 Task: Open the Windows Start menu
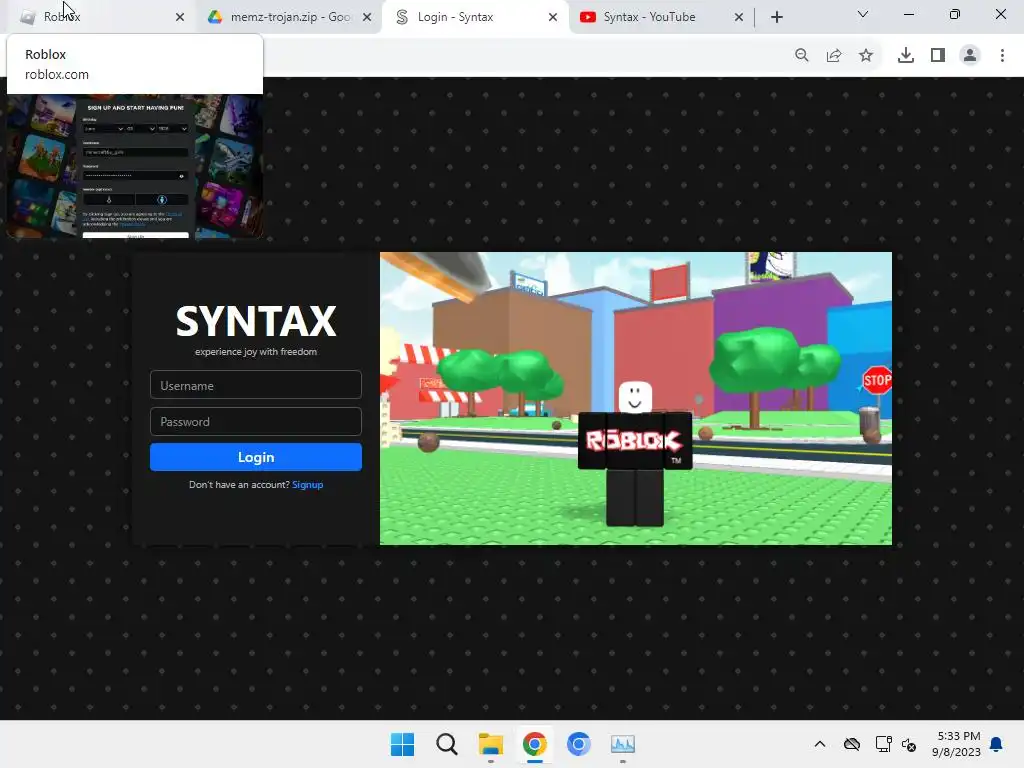click(x=402, y=744)
